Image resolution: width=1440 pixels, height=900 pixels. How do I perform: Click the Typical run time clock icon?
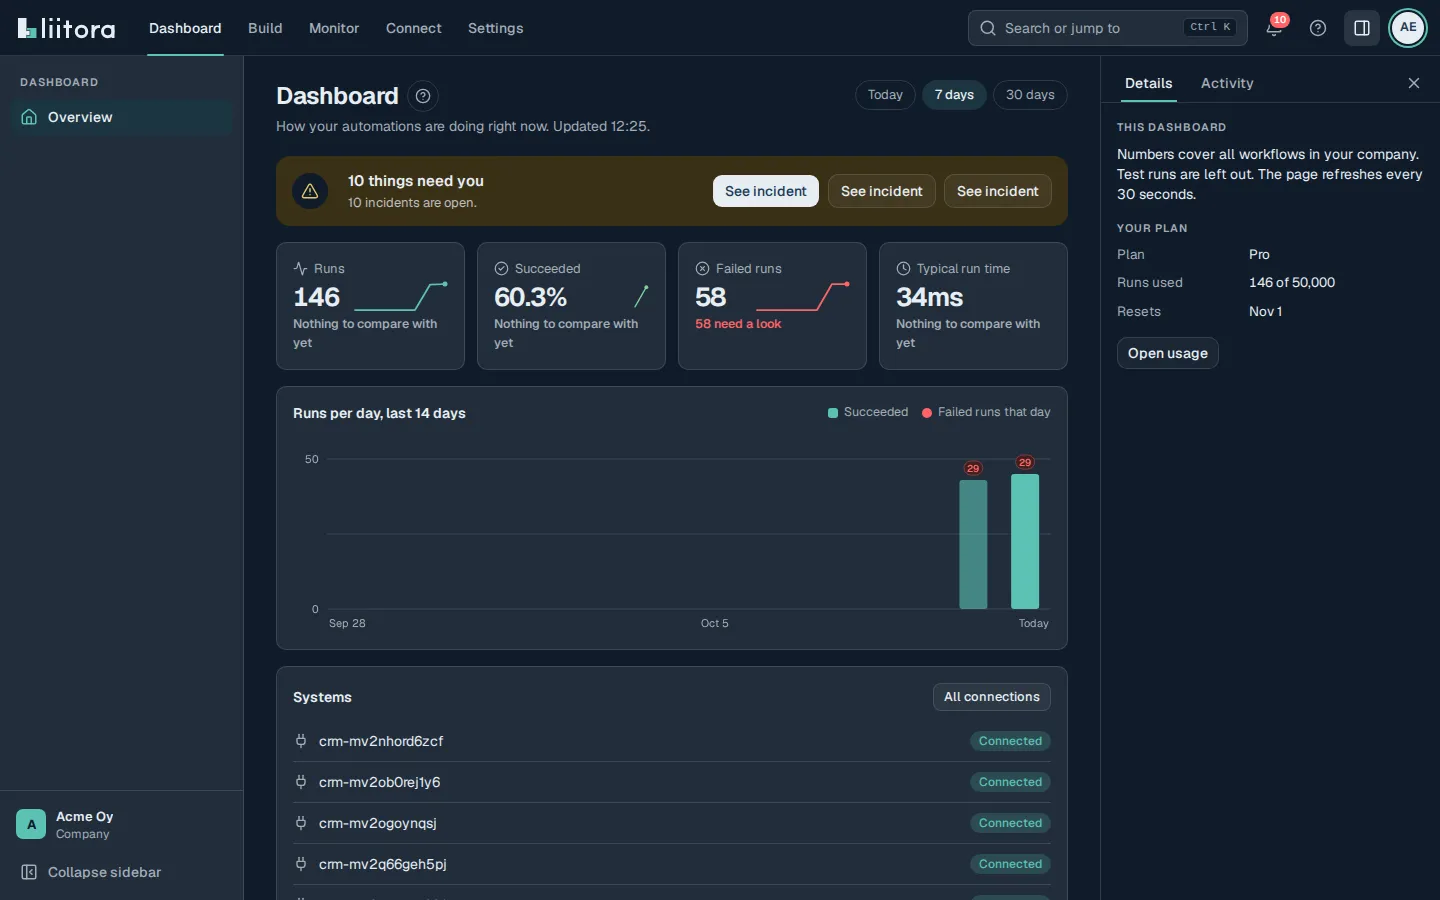(903, 269)
